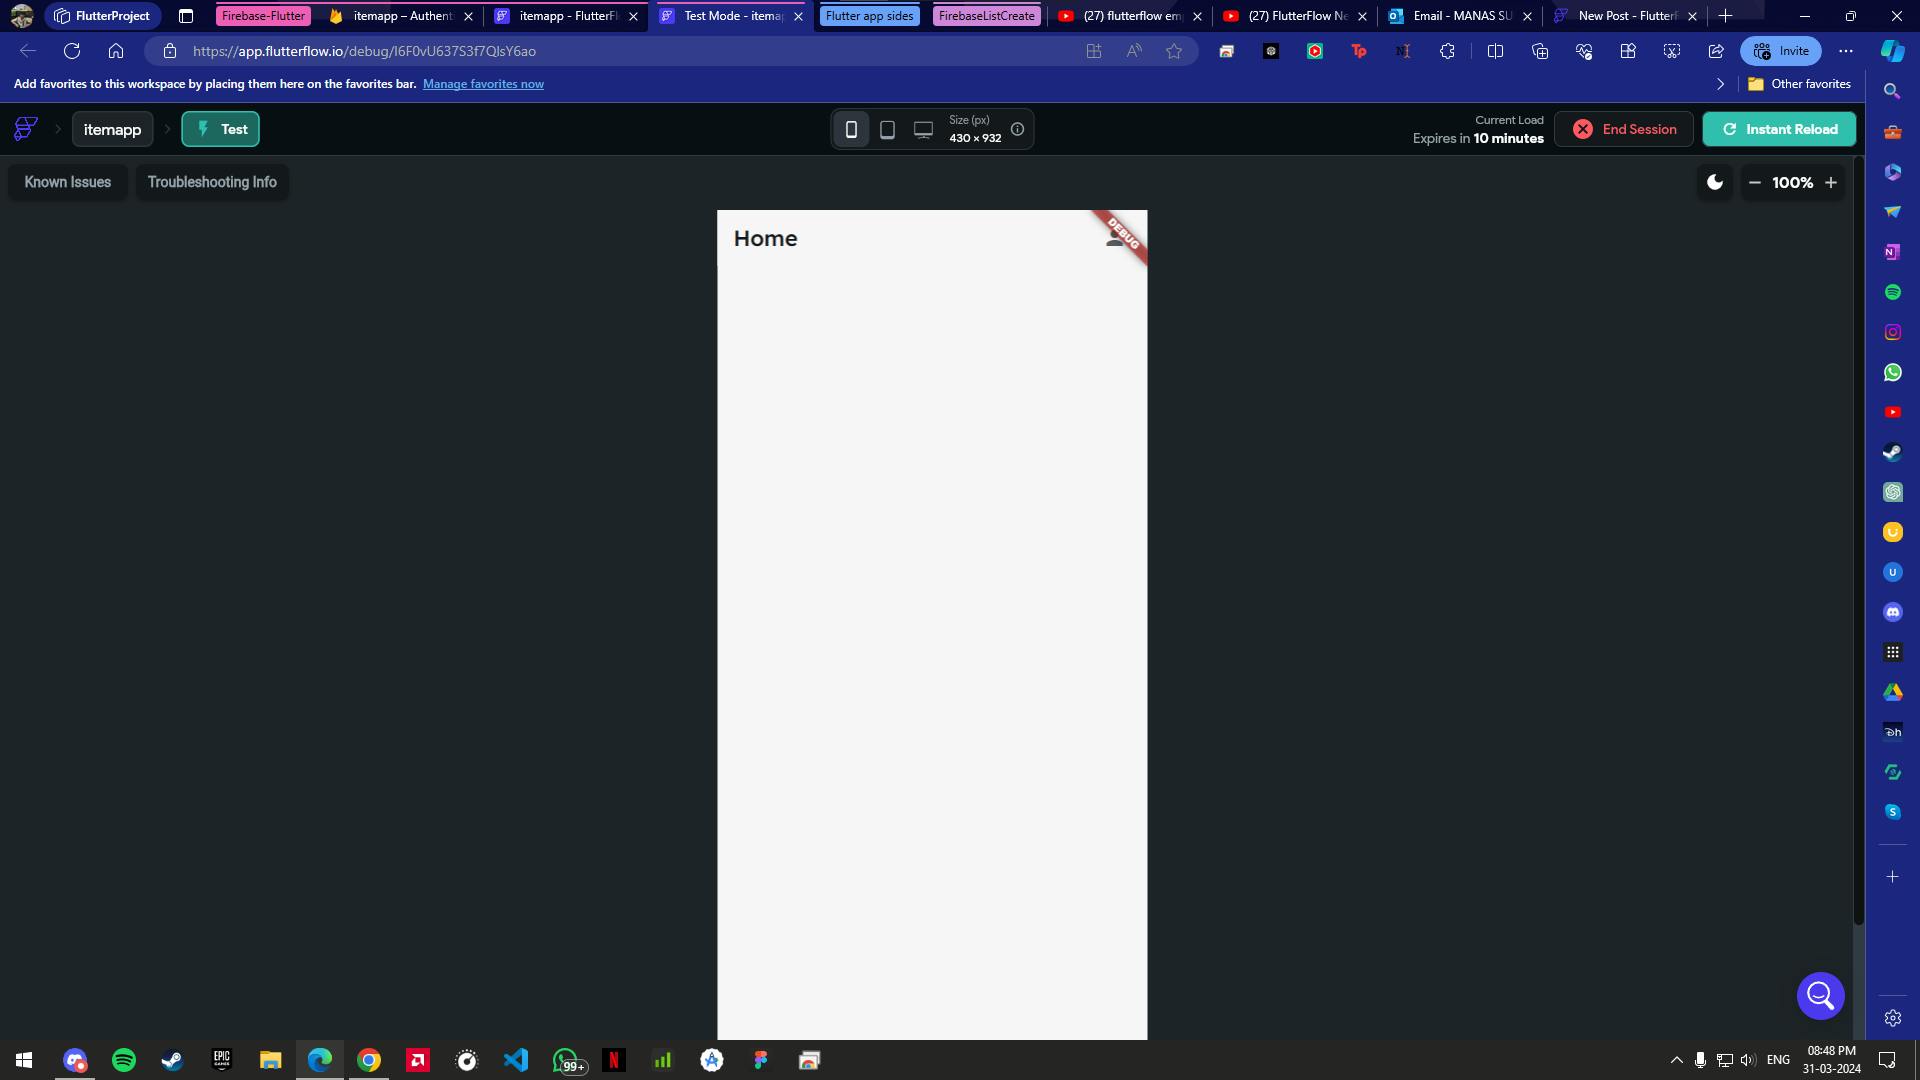
Task: Open the Read aloud icon
Action: pyautogui.click(x=1134, y=51)
